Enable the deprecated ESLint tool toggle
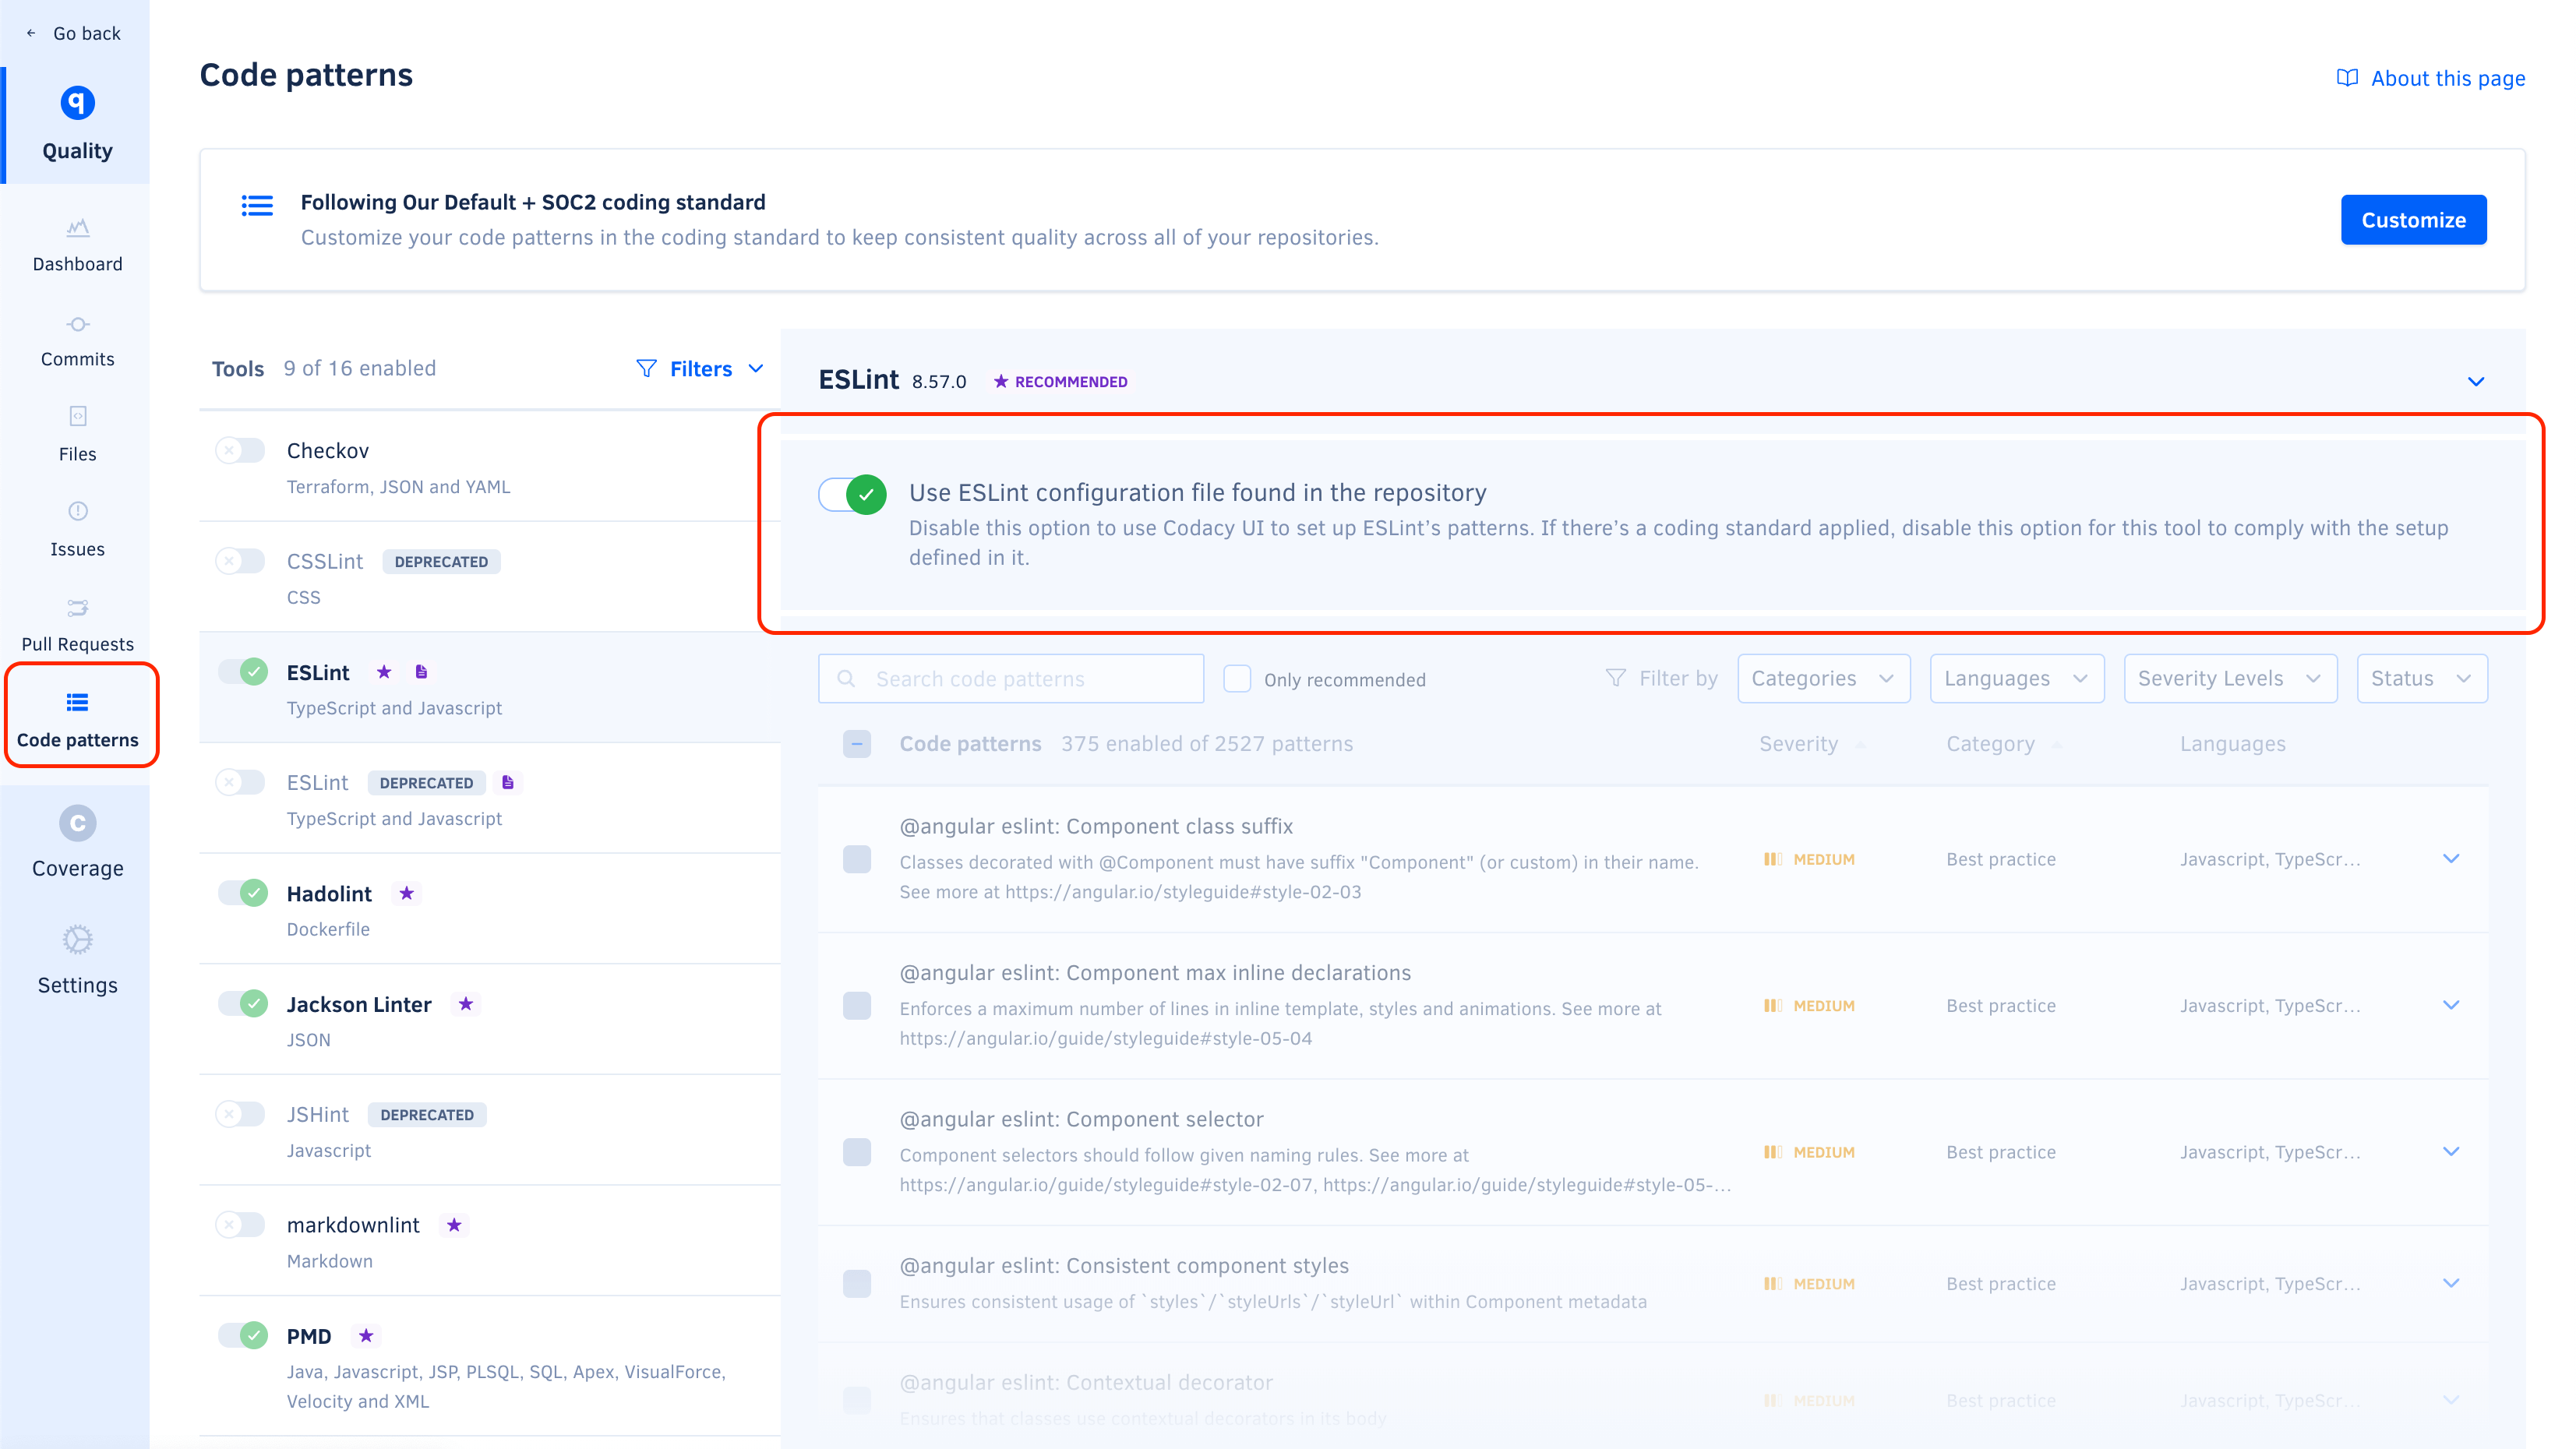The height and width of the screenshot is (1449, 2576). point(241,782)
